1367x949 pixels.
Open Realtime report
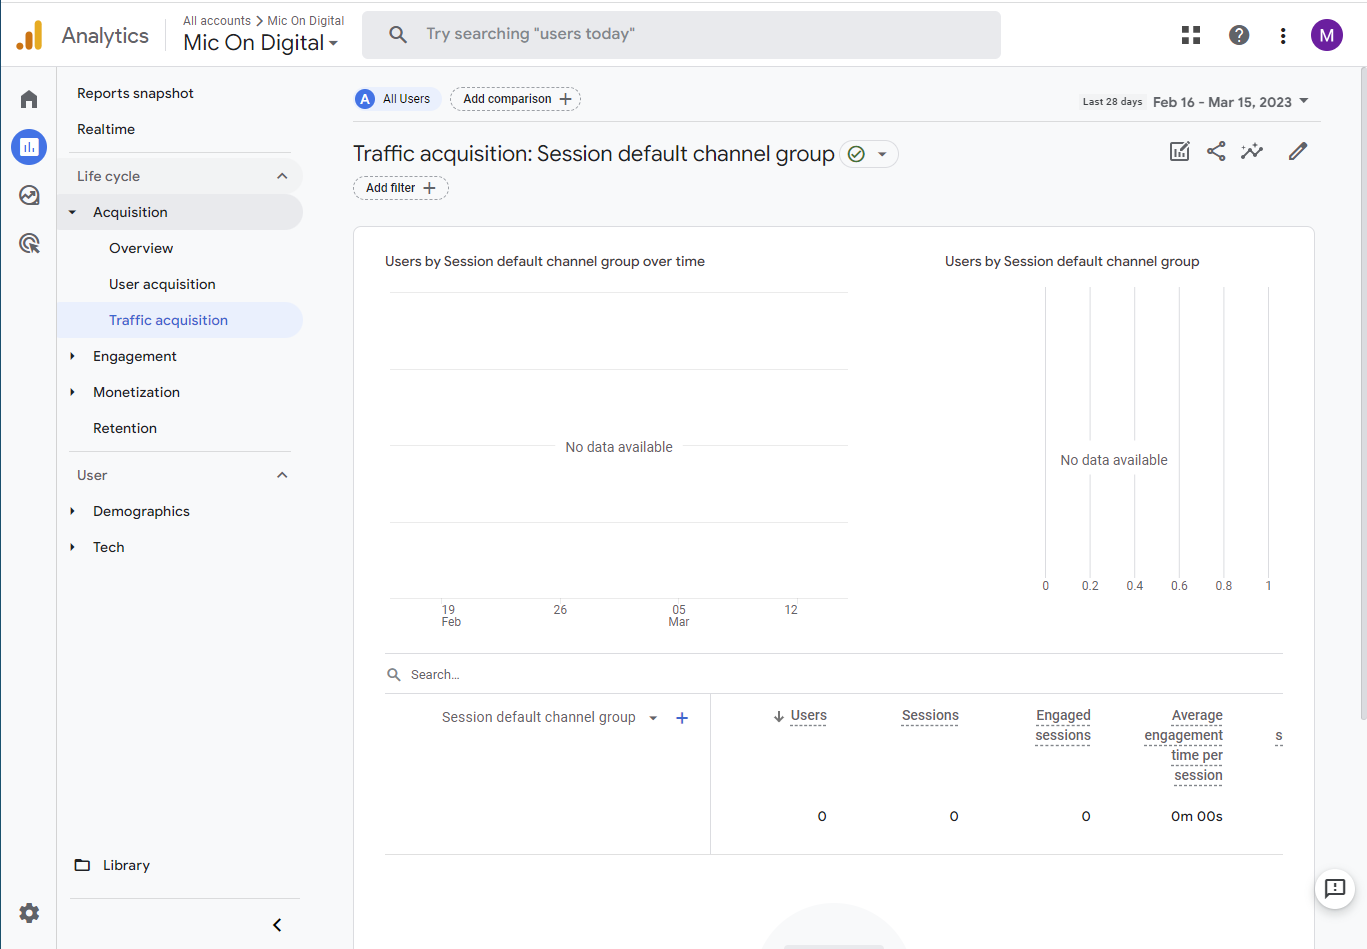[106, 129]
